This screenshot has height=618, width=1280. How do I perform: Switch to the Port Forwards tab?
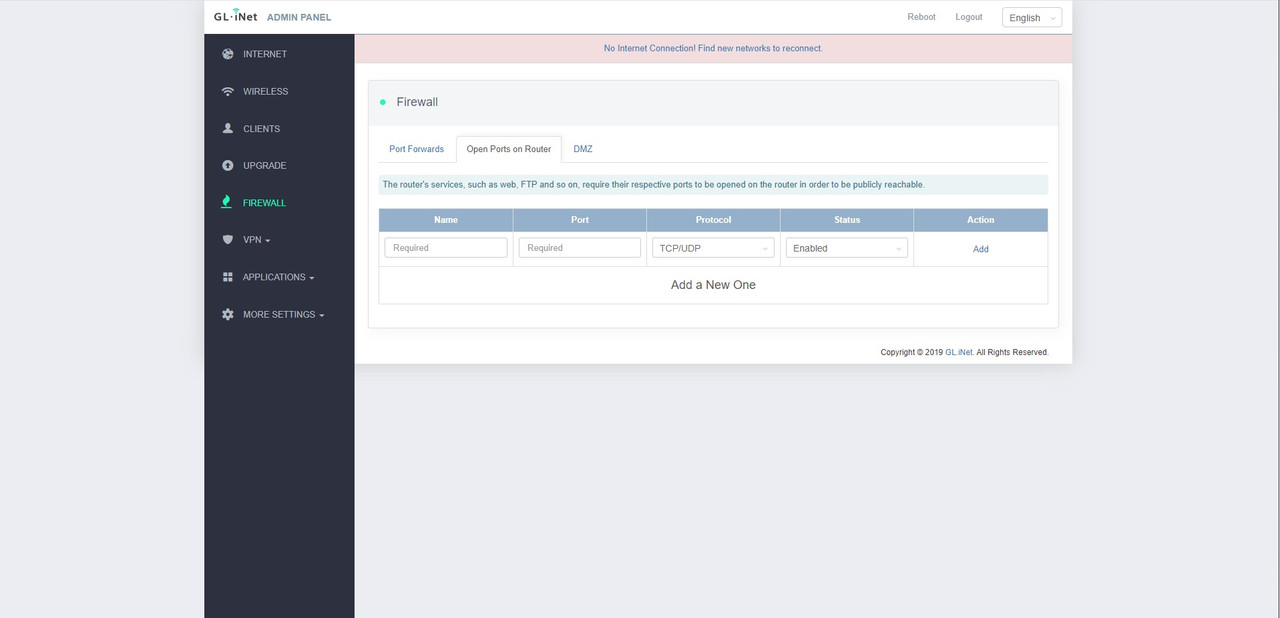[416, 149]
